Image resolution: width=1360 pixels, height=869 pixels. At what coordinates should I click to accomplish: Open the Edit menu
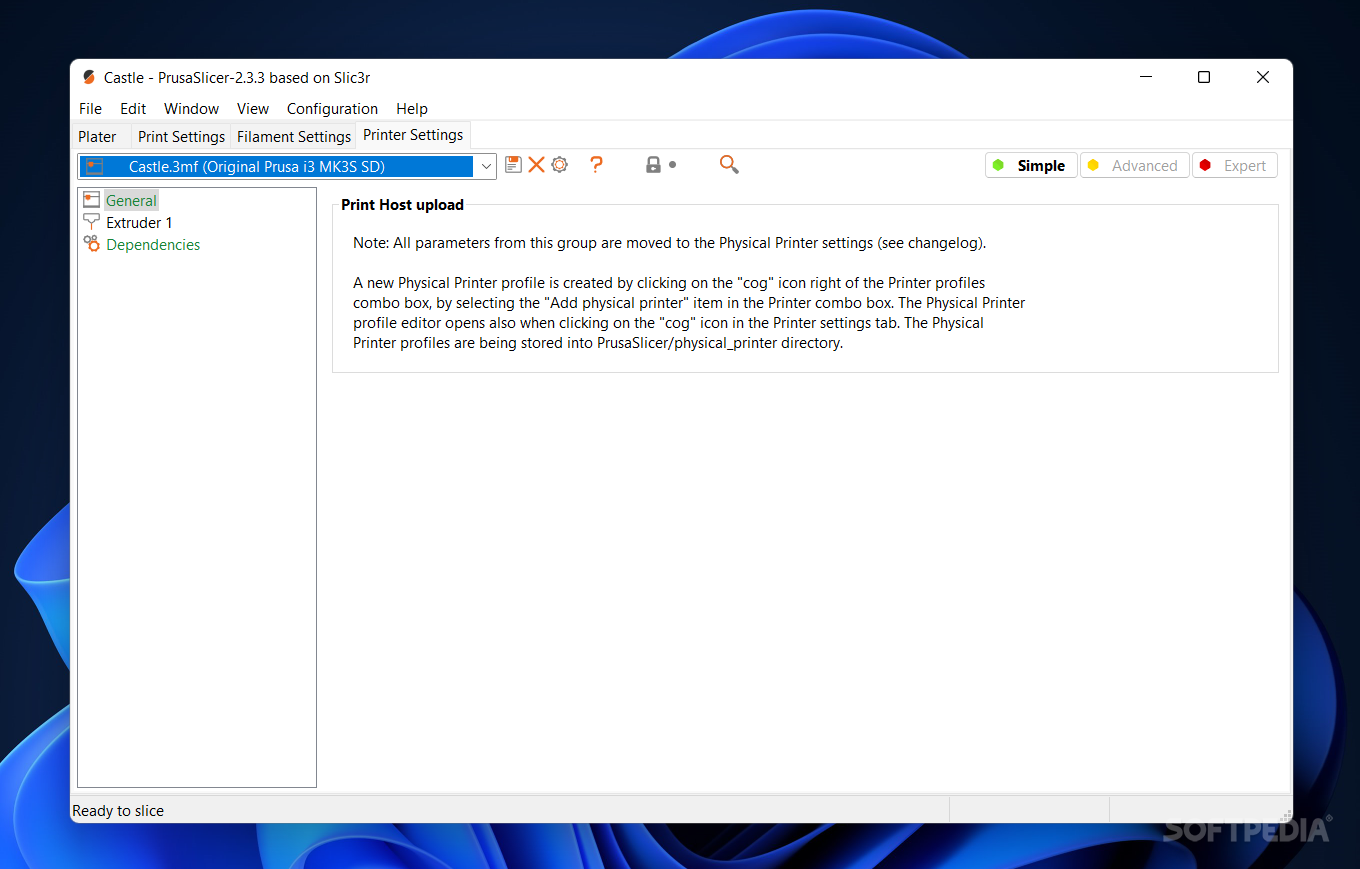click(x=133, y=109)
